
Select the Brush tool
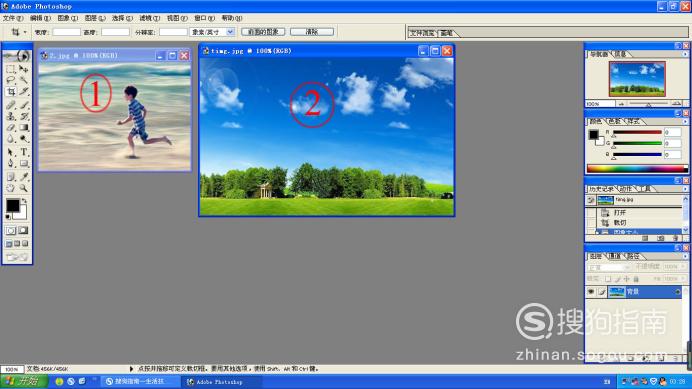24,105
